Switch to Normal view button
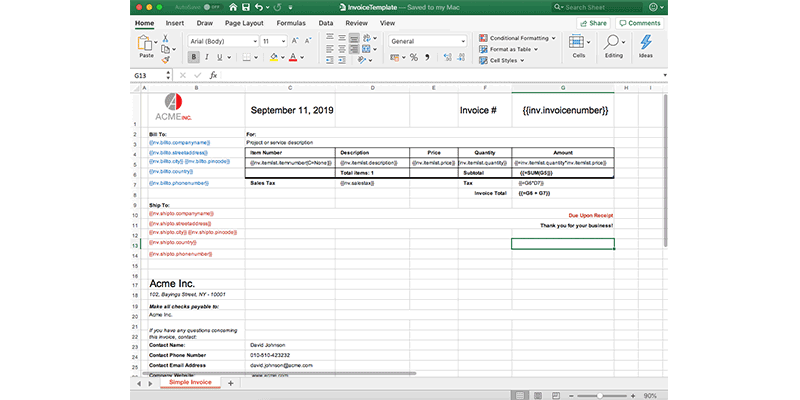The width and height of the screenshot is (800, 400). (x=520, y=395)
